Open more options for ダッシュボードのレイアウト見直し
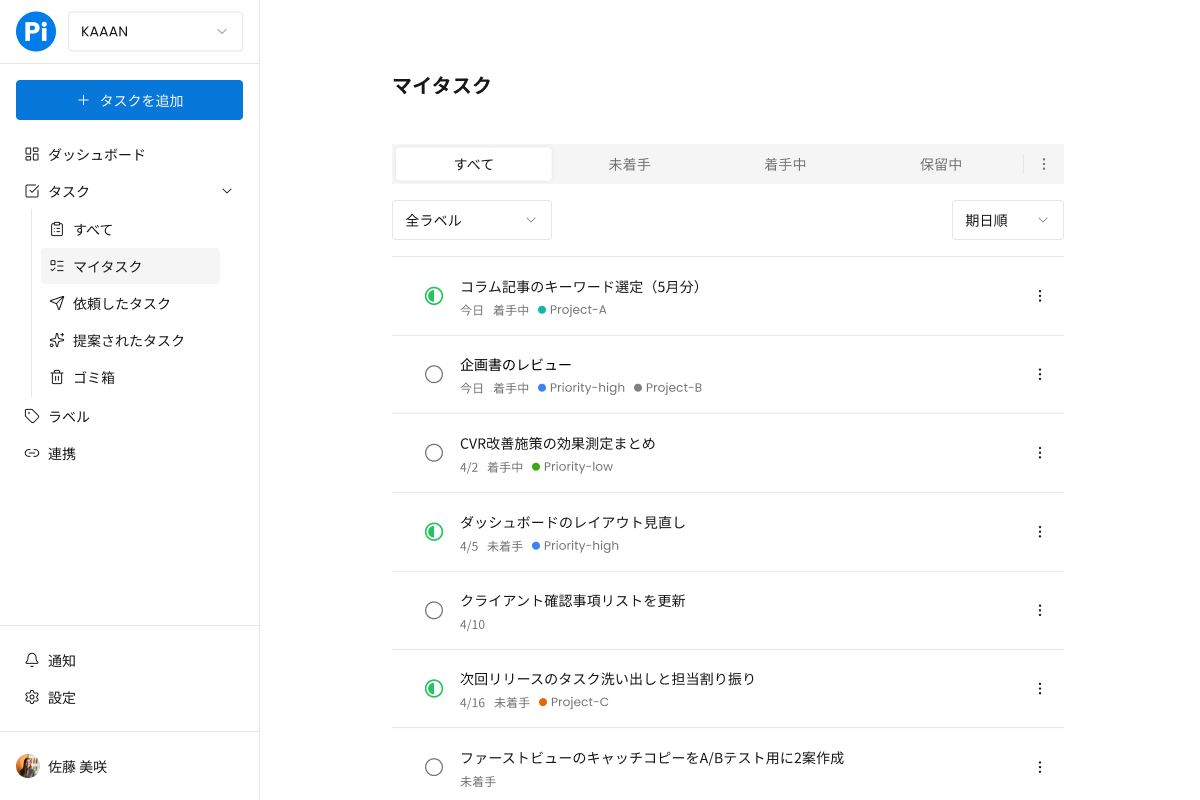1200x800 pixels. tap(1039, 532)
